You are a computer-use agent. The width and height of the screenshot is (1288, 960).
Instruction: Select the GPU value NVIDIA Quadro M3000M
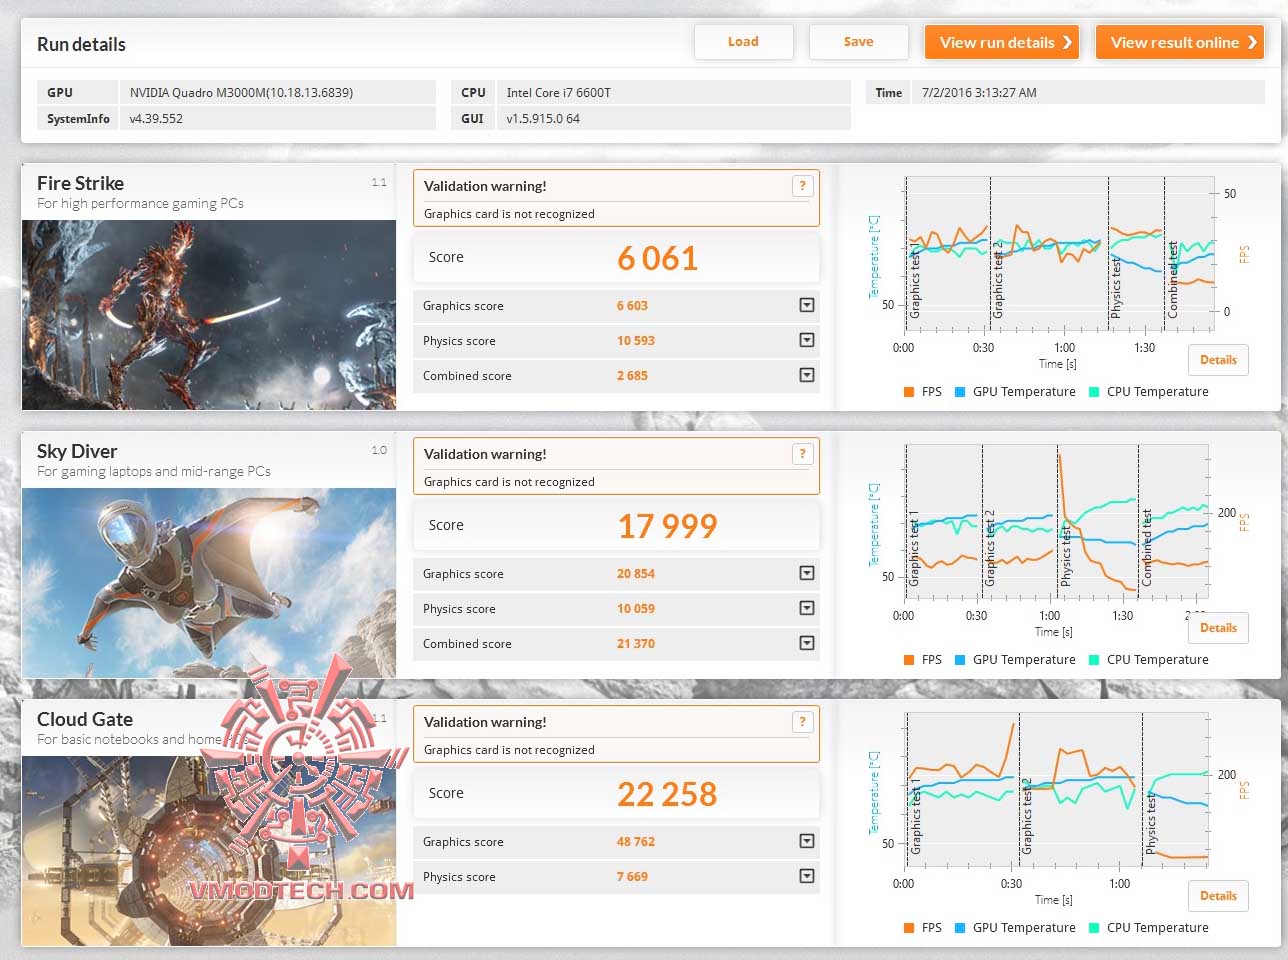[x=241, y=92]
